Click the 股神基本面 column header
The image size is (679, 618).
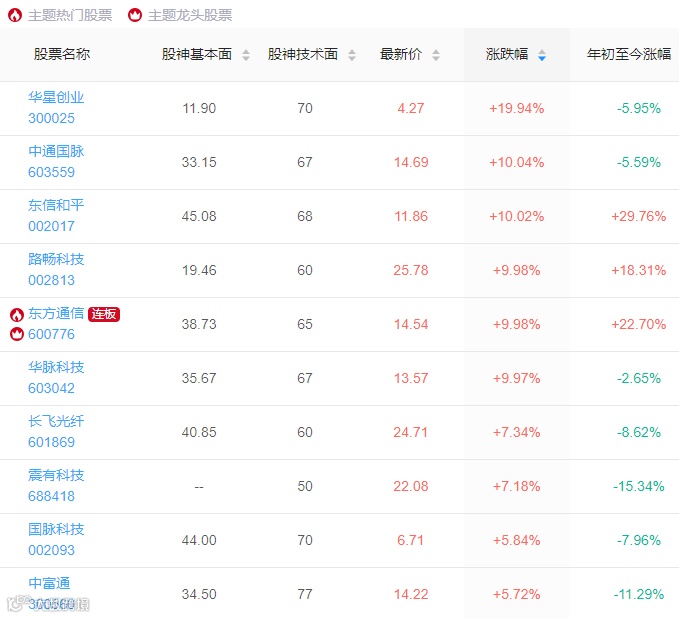197,54
